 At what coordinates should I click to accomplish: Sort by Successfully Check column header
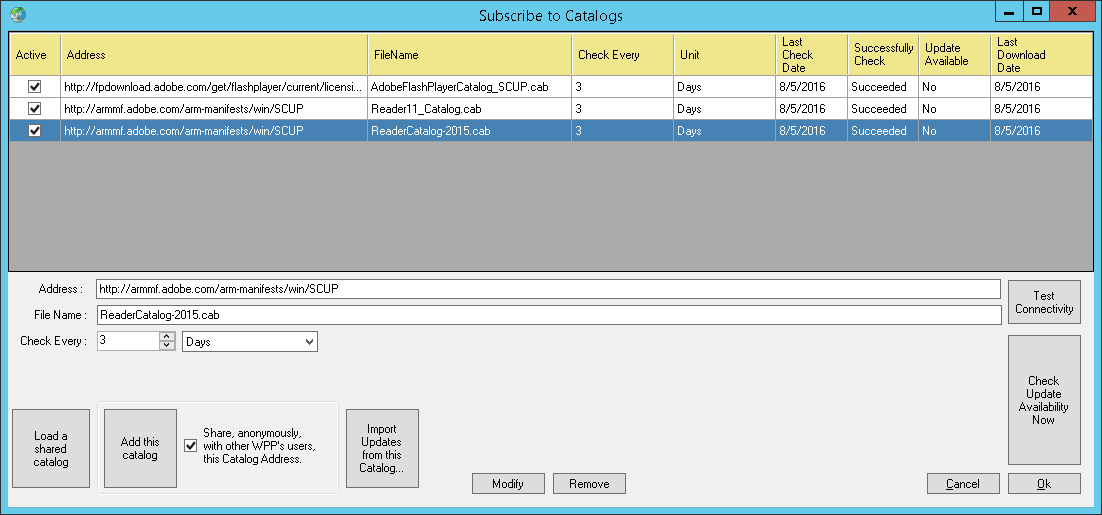(x=883, y=55)
